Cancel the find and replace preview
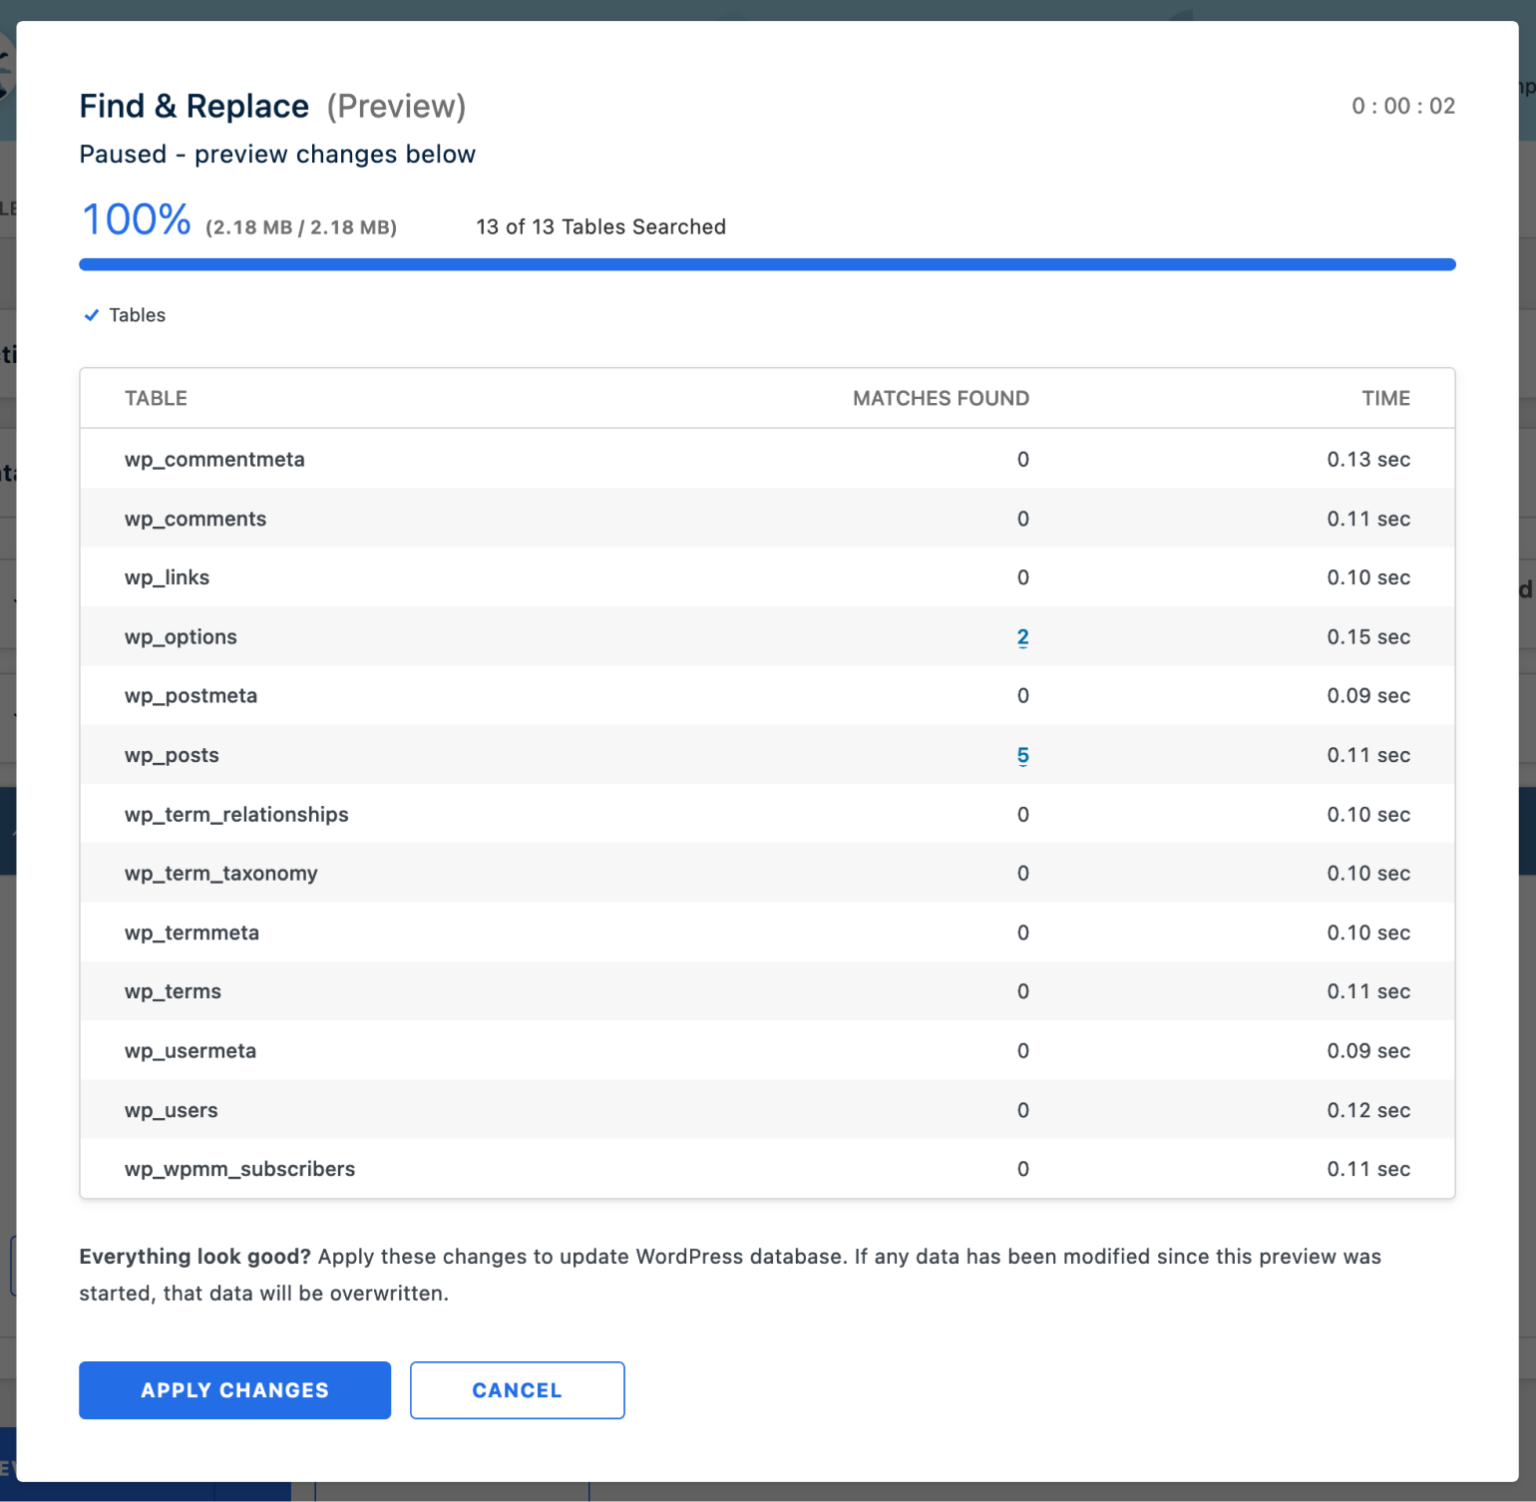 [x=516, y=1390]
